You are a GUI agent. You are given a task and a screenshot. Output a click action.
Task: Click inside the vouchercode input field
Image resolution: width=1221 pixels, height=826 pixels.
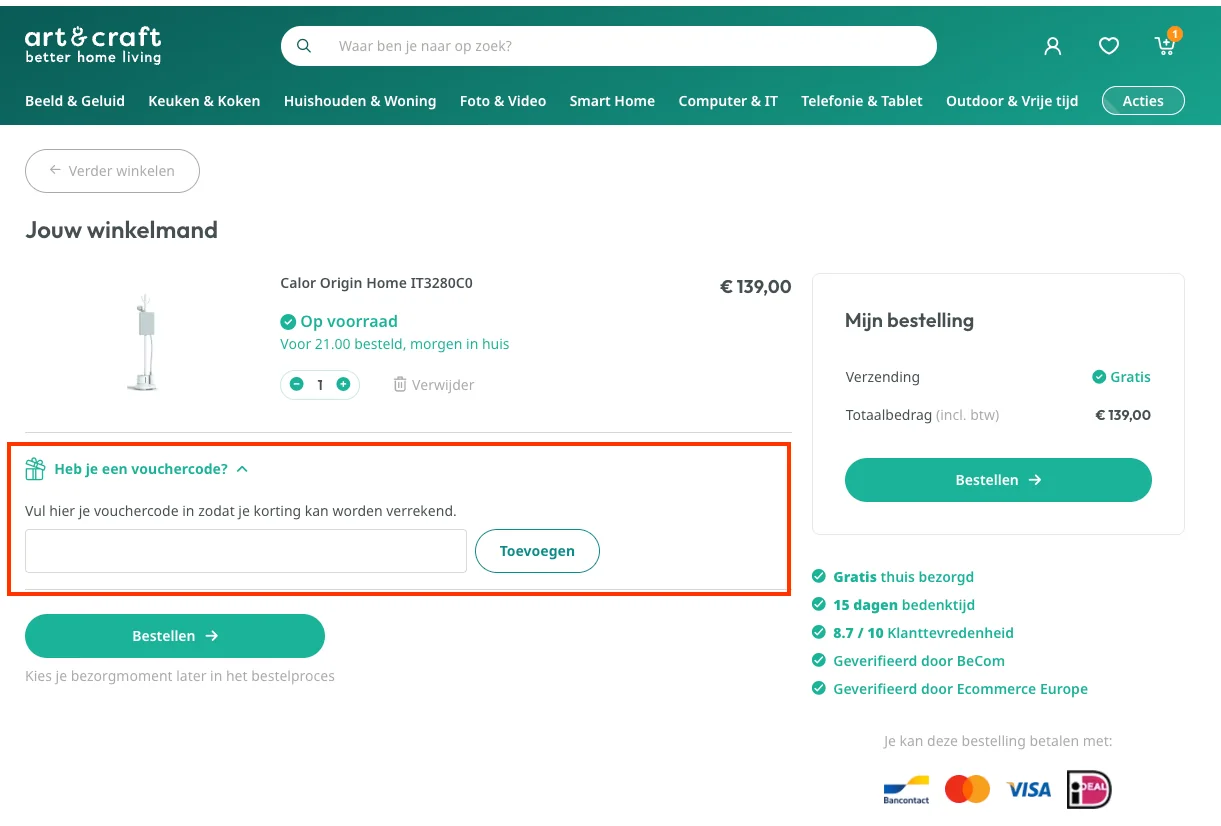click(245, 551)
